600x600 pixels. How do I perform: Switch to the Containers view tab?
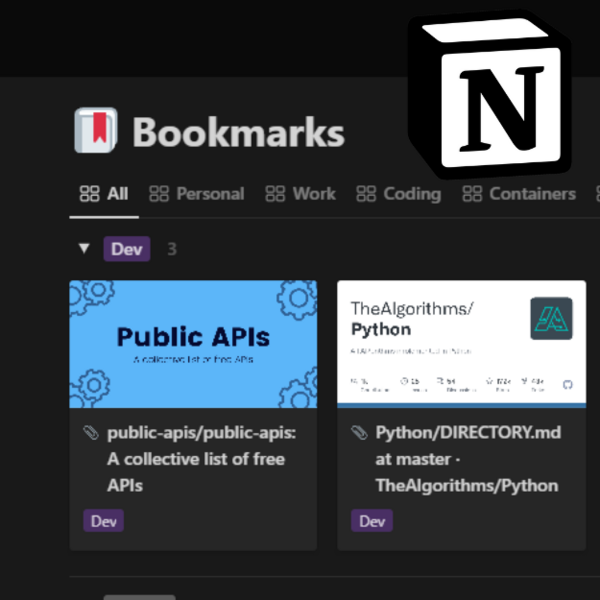click(x=519, y=194)
